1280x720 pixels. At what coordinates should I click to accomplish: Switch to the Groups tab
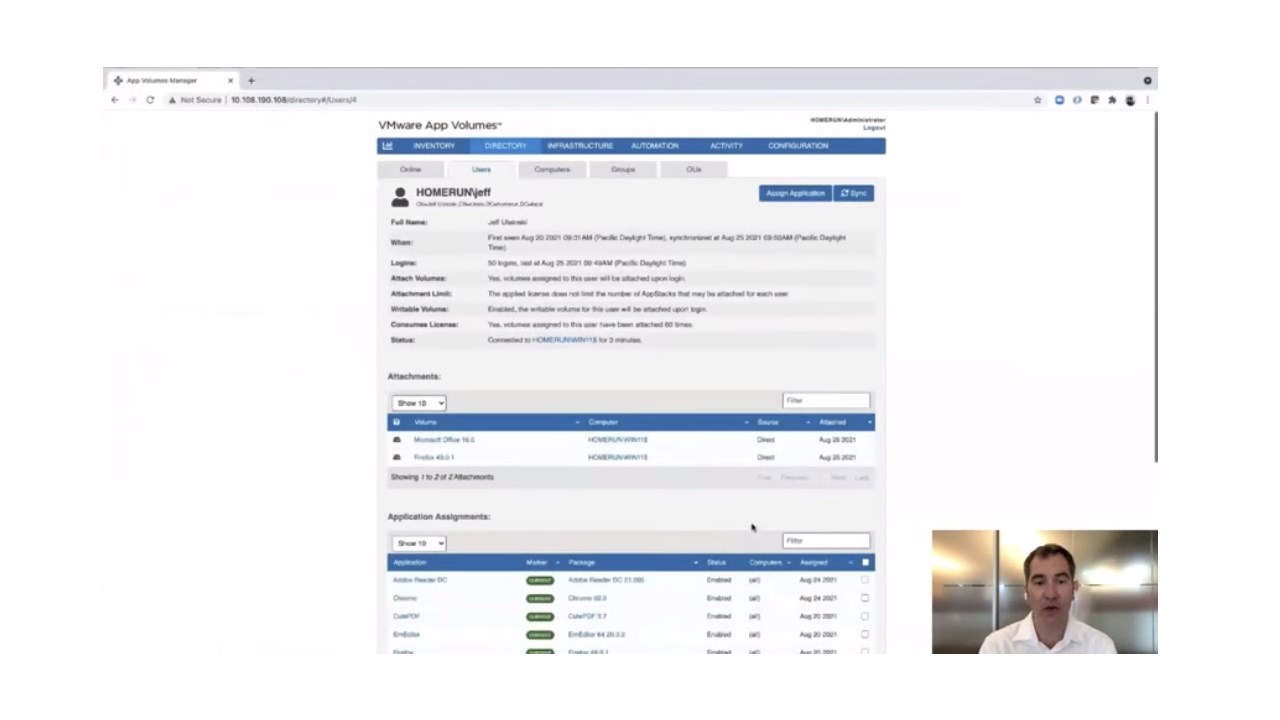point(623,170)
